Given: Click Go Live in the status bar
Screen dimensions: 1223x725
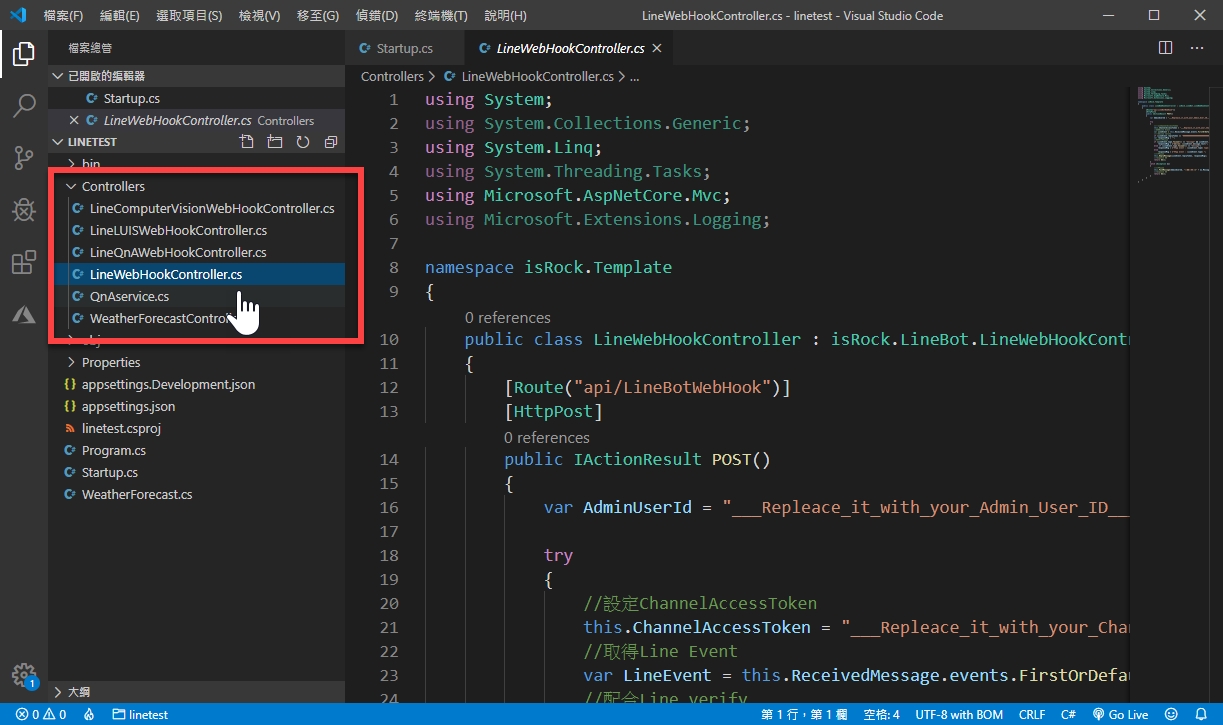Looking at the screenshot, I should 1120,715.
